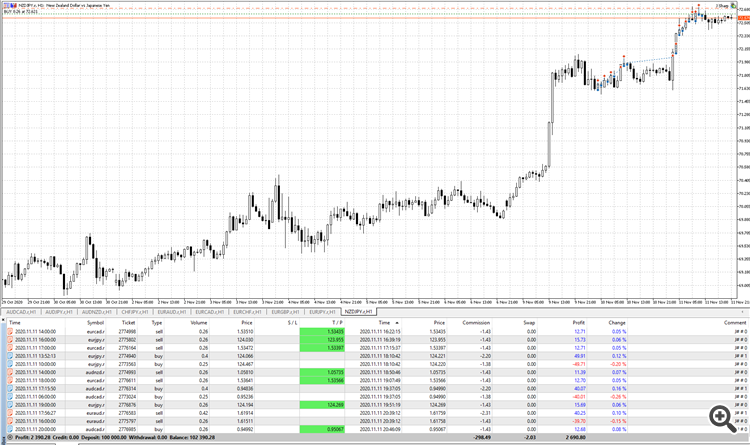Screen dimensions: 750x445
Task: Click the summary row circle icon beside Profit
Action: coord(10,437)
